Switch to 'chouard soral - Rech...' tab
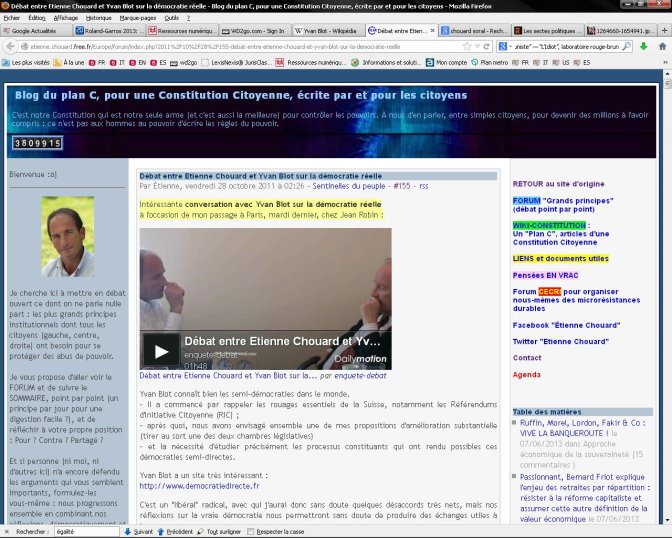The height and width of the screenshot is (538, 672). [x=474, y=30]
